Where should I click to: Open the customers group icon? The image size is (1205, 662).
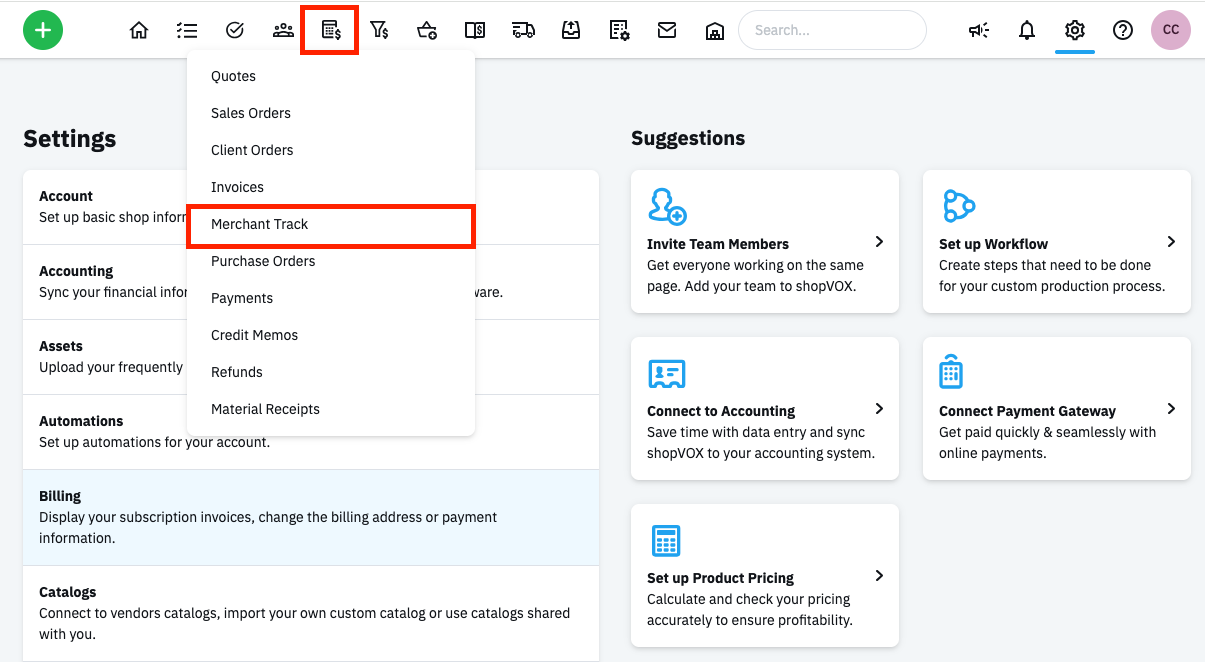click(x=283, y=30)
